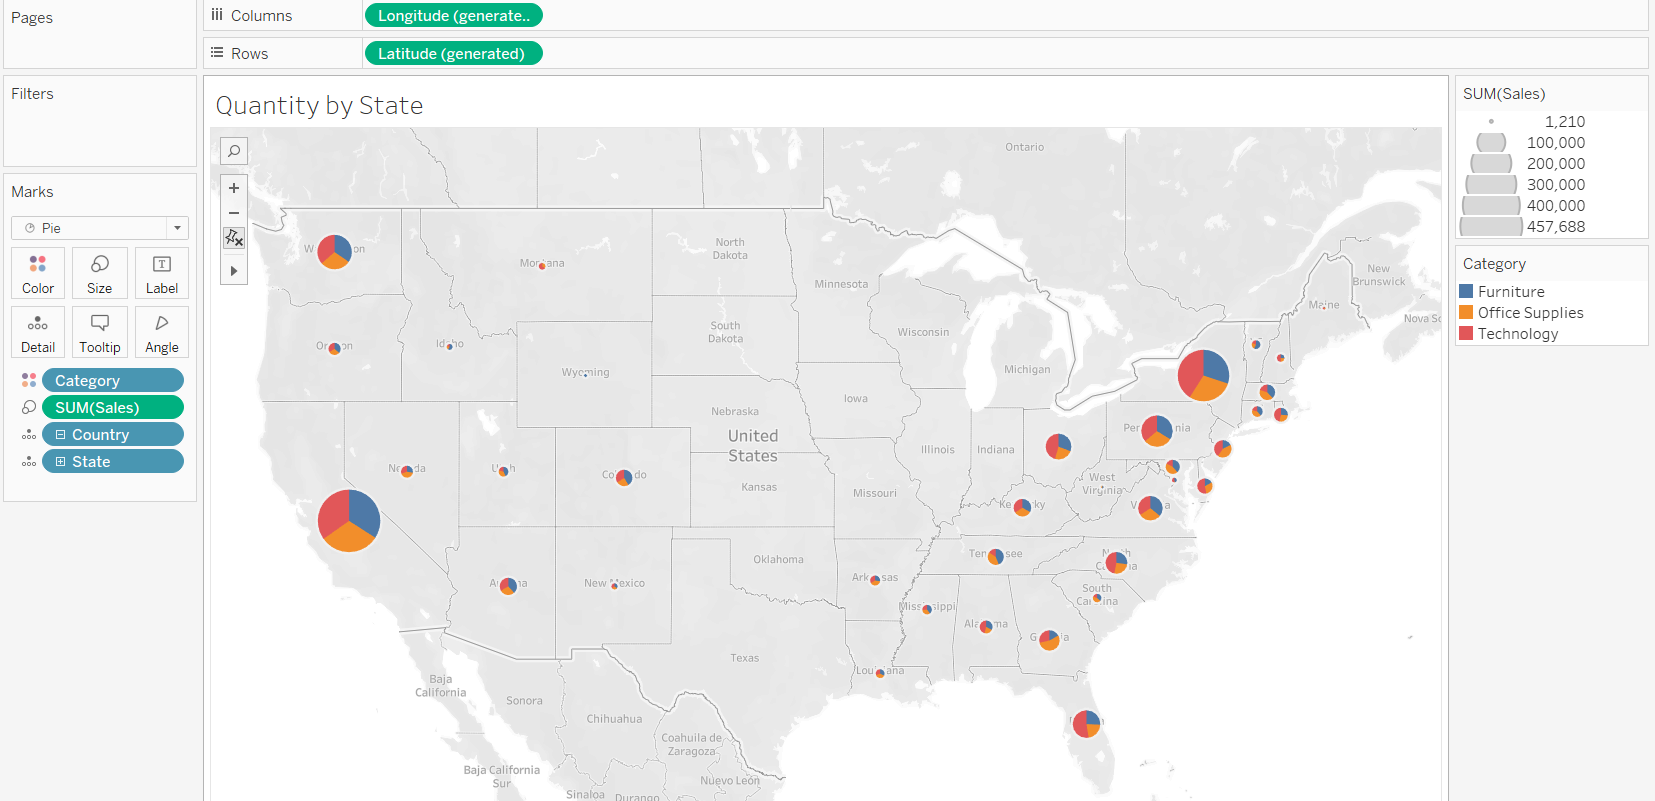Select the California pie chart mark
The width and height of the screenshot is (1655, 801).
pyautogui.click(x=349, y=520)
